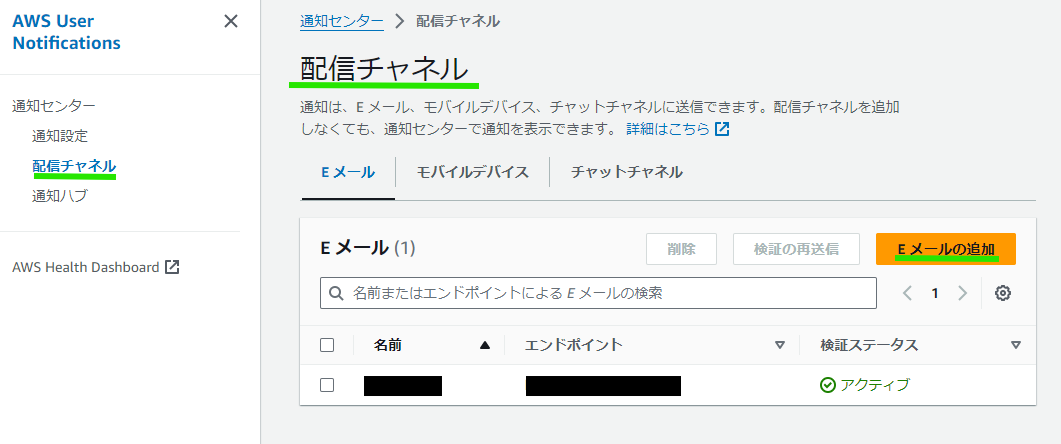Switch to the チャットチャネル tab
Image resolution: width=1061 pixels, height=444 pixels.
(627, 173)
